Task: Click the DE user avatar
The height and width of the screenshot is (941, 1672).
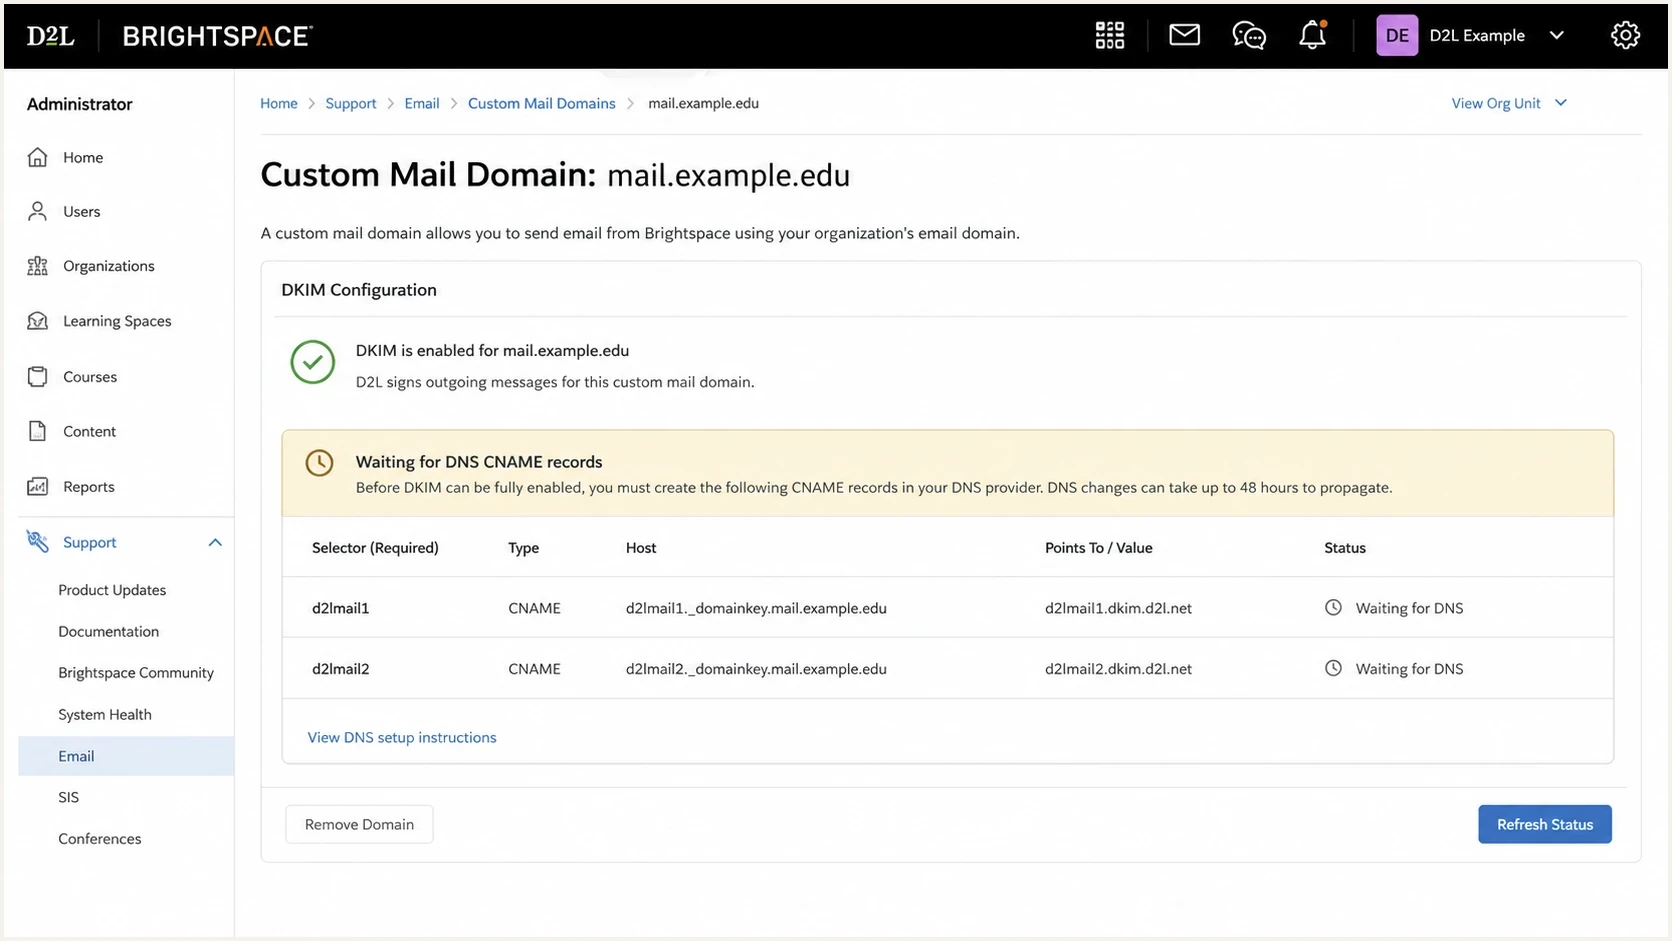Action: tap(1397, 35)
